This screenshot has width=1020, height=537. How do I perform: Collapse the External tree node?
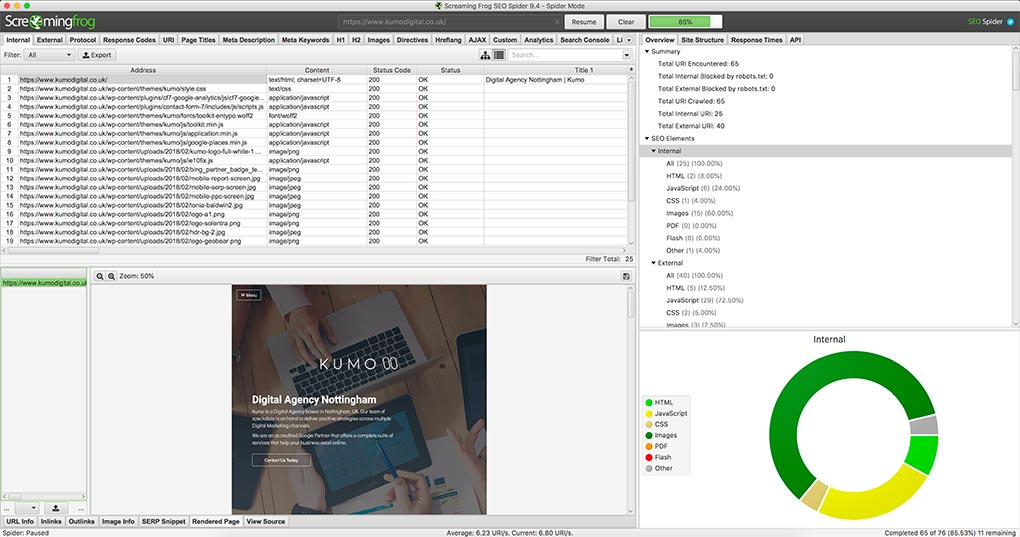(x=654, y=263)
